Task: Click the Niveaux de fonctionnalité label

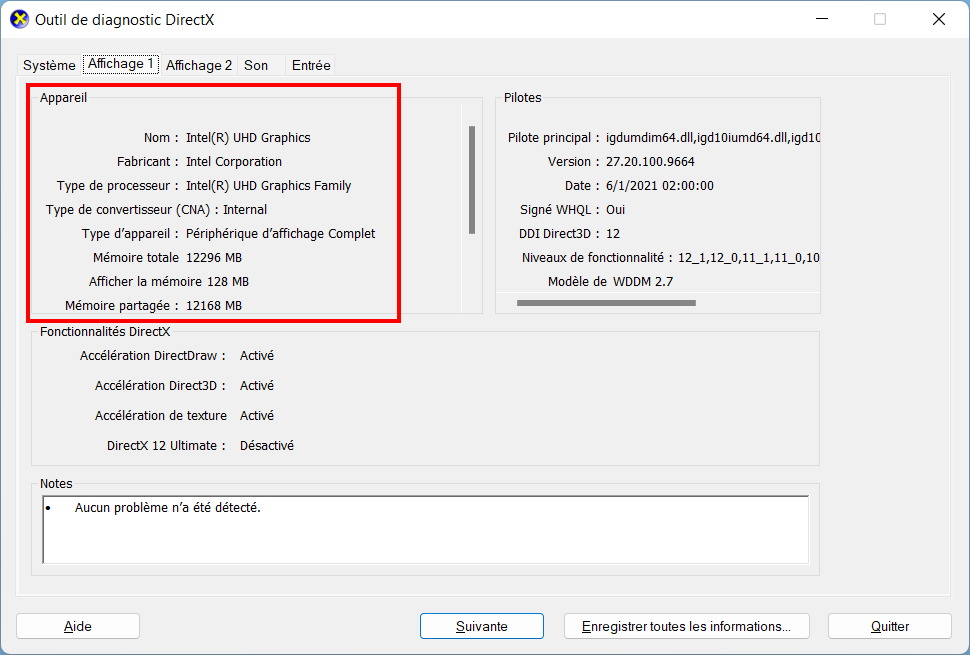Action: pyautogui.click(x=596, y=258)
